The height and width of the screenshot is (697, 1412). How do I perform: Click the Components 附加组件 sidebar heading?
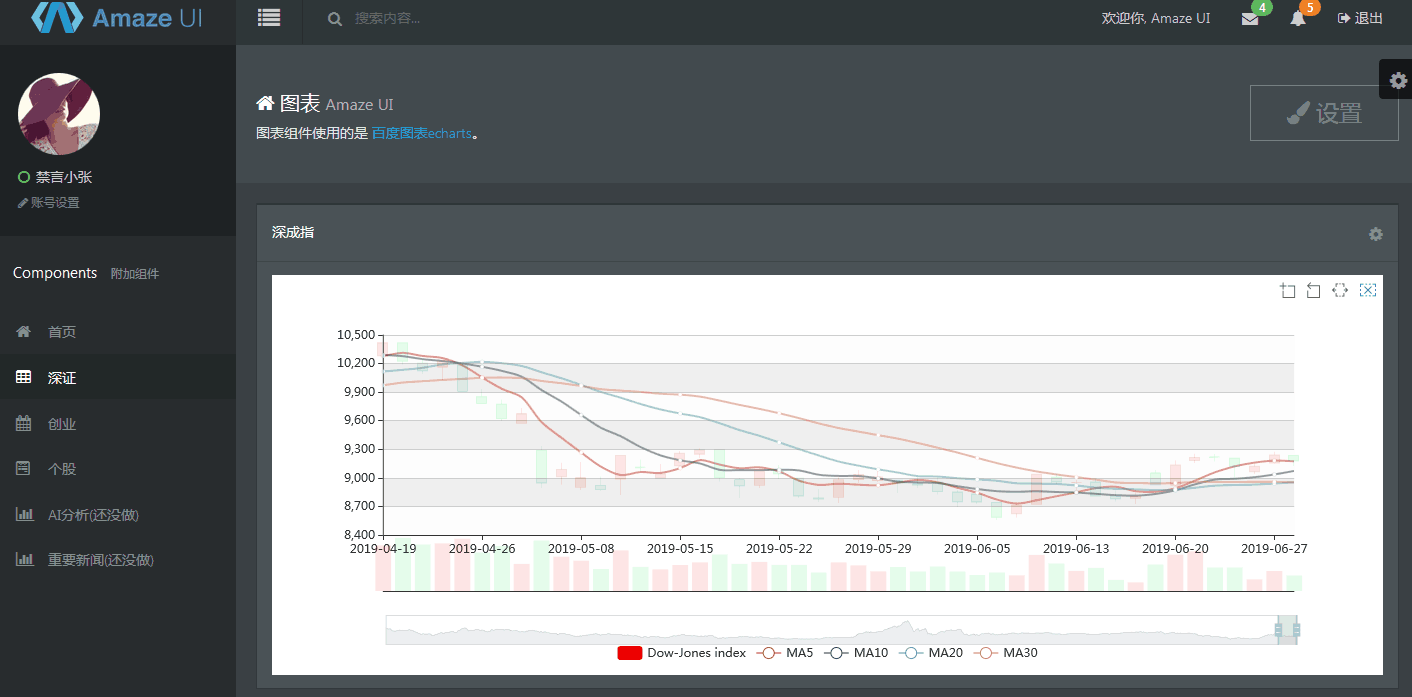[86, 273]
